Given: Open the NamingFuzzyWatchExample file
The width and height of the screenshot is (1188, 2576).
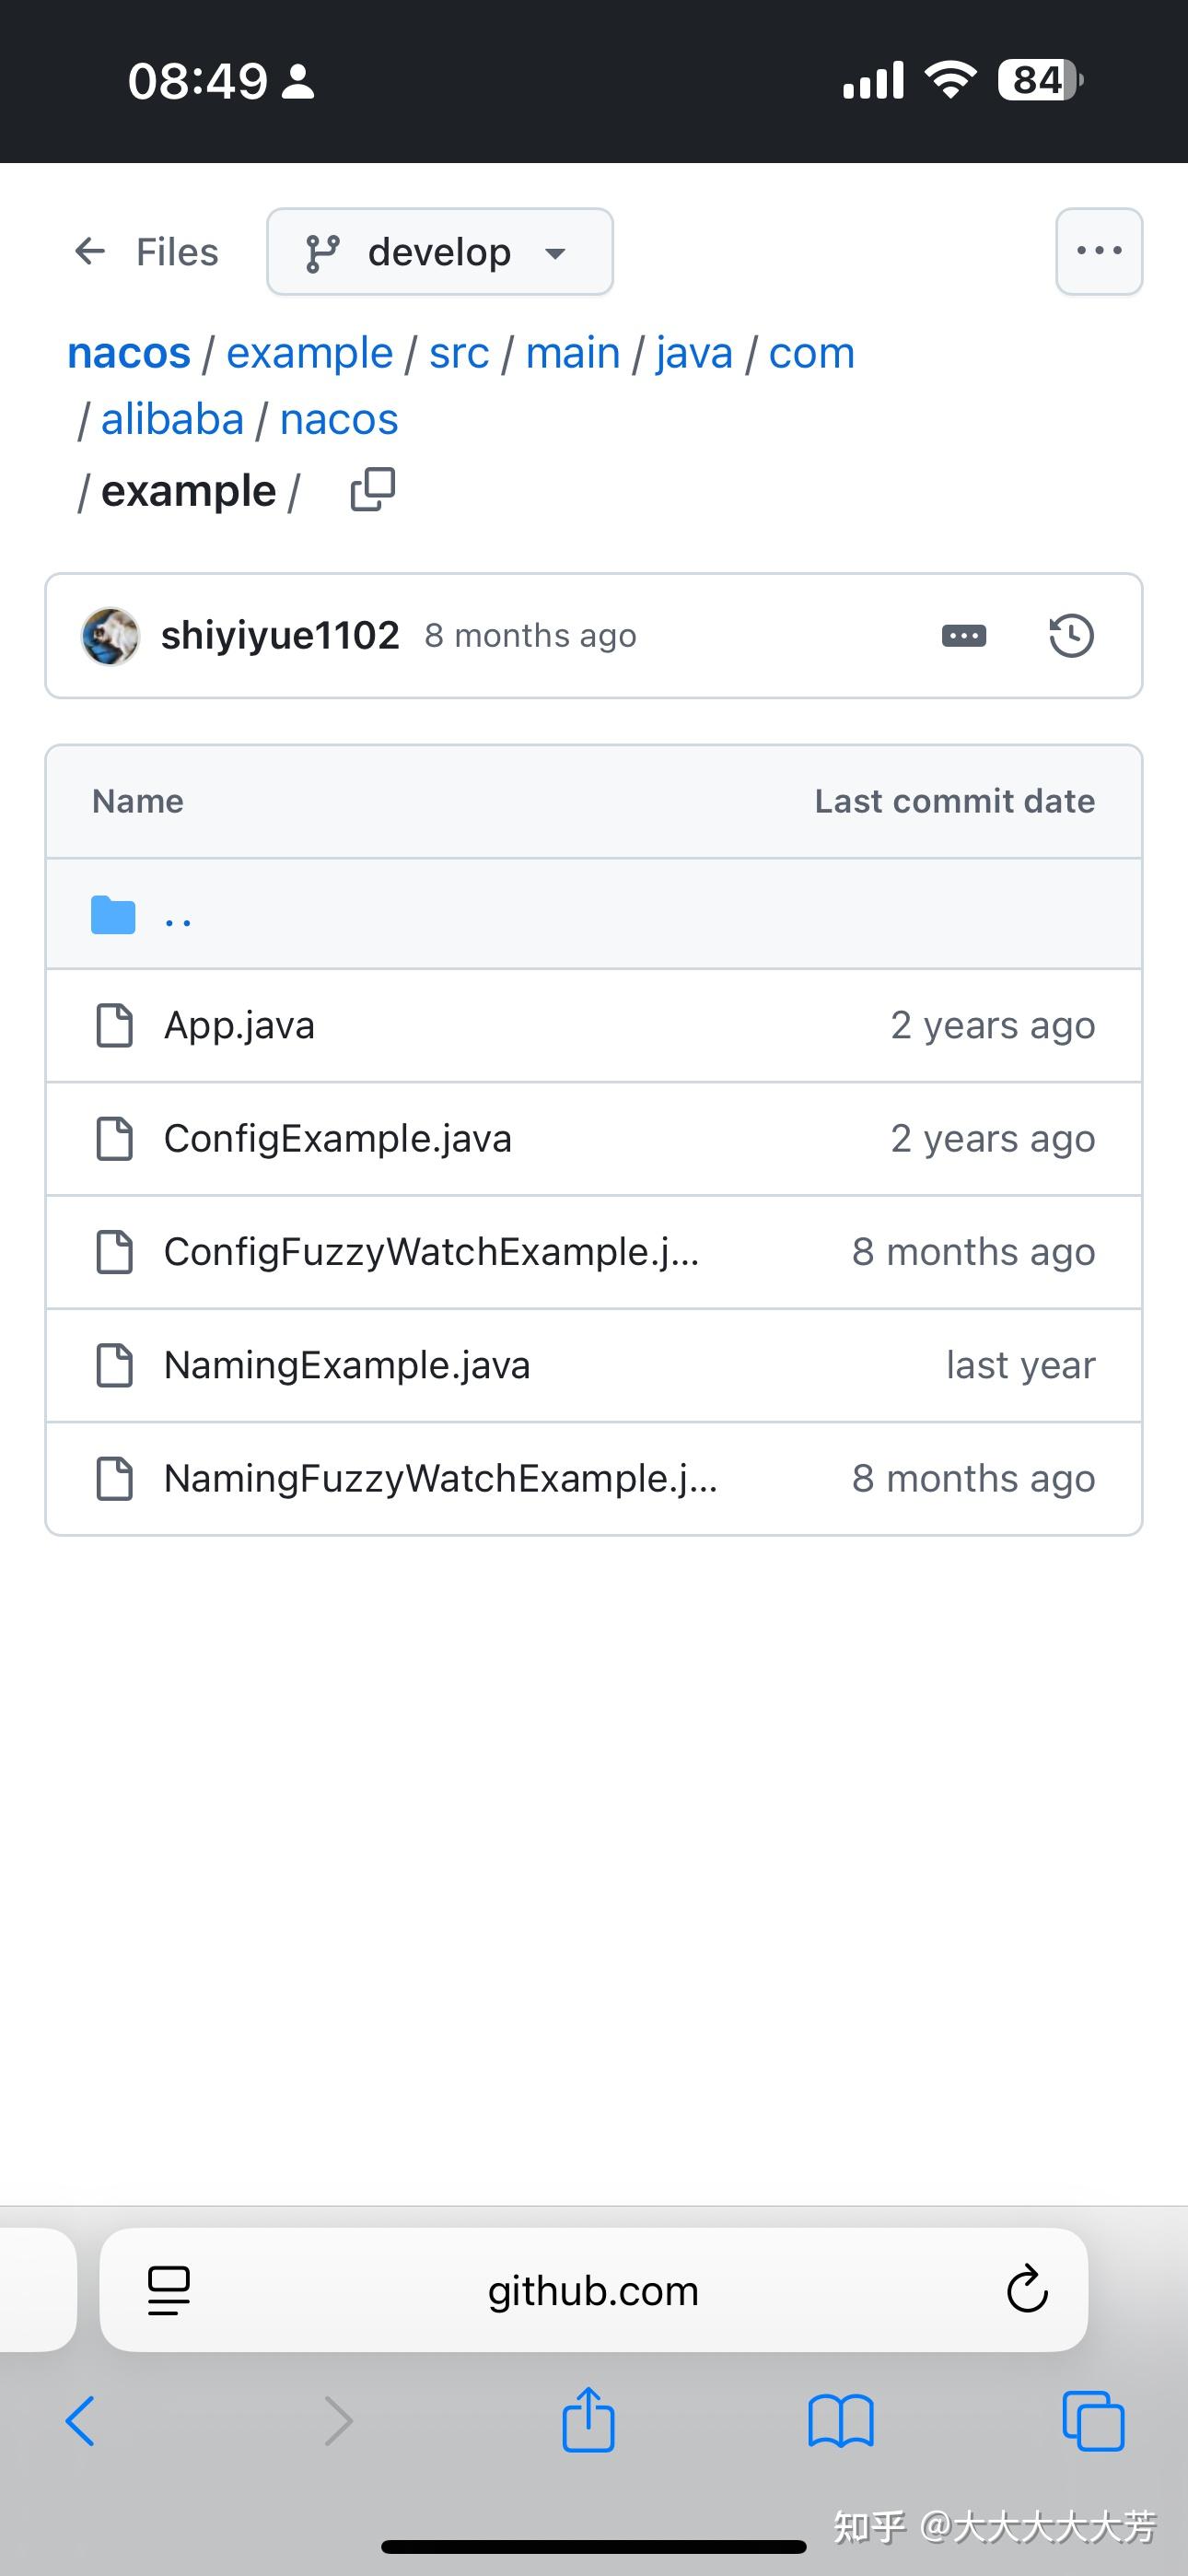Looking at the screenshot, I should pyautogui.click(x=441, y=1478).
